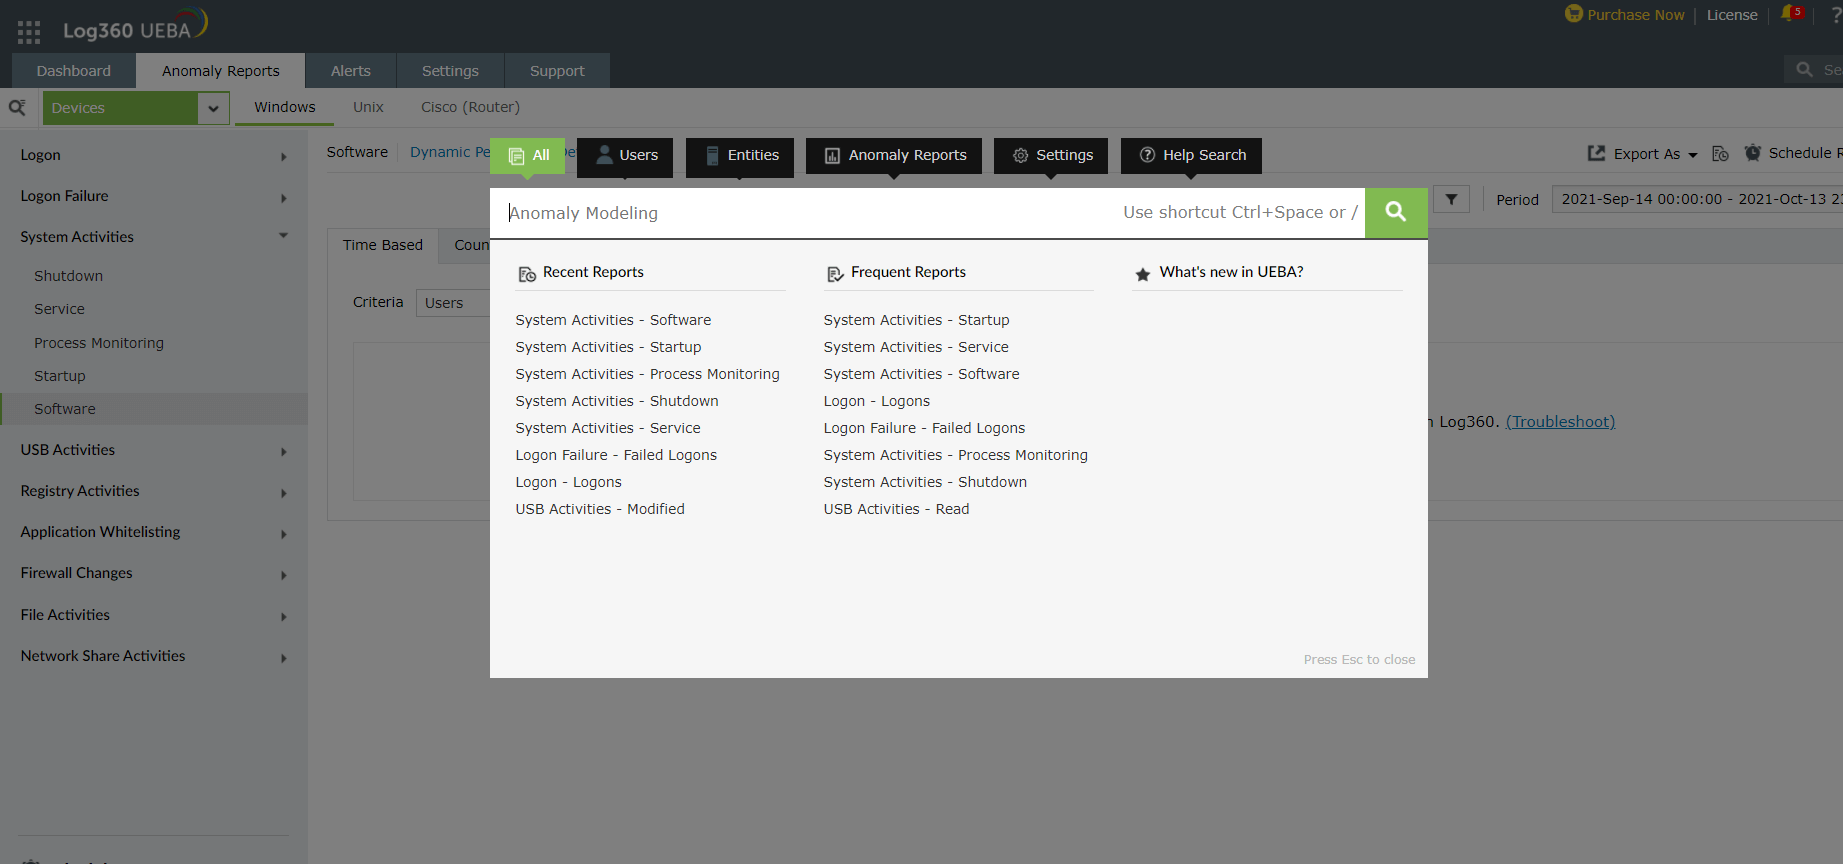Viewport: 1843px width, 864px height.
Task: Click the Frequent Reports heading icon
Action: 835,273
